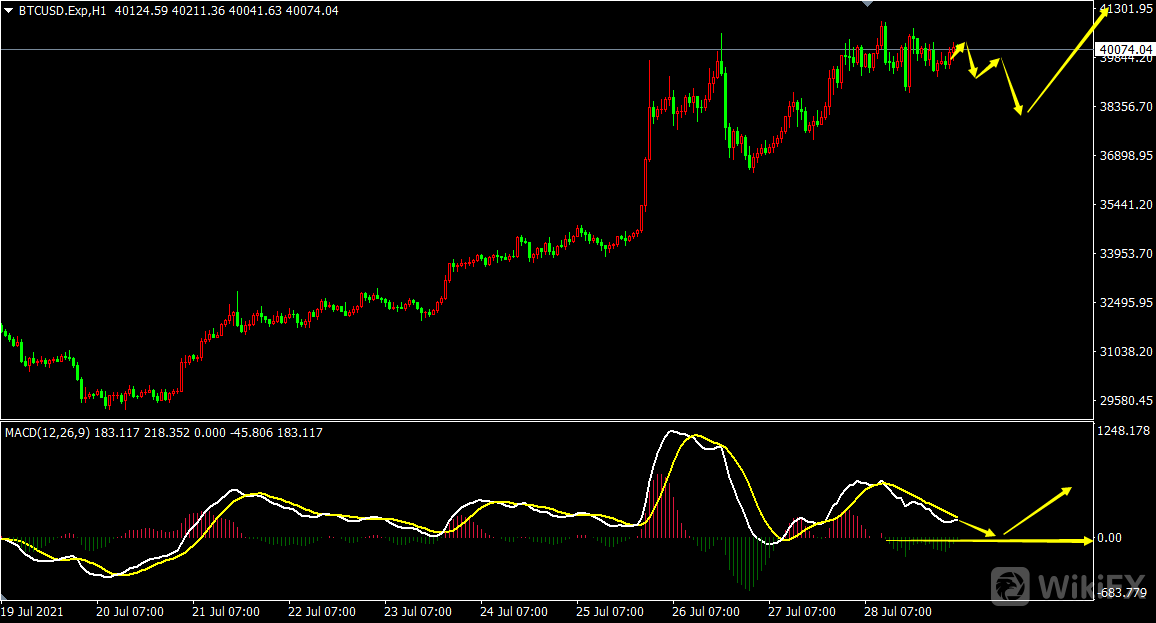Click the WikiFX eagle logo watermark

coord(1011,583)
